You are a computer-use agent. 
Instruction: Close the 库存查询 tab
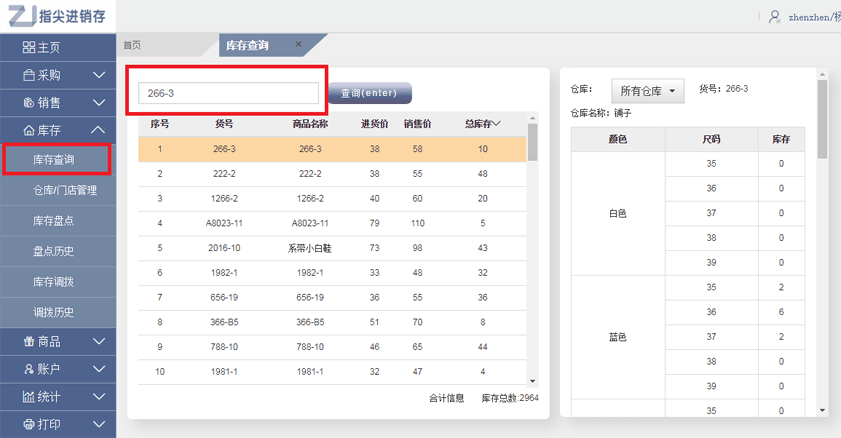(x=298, y=45)
